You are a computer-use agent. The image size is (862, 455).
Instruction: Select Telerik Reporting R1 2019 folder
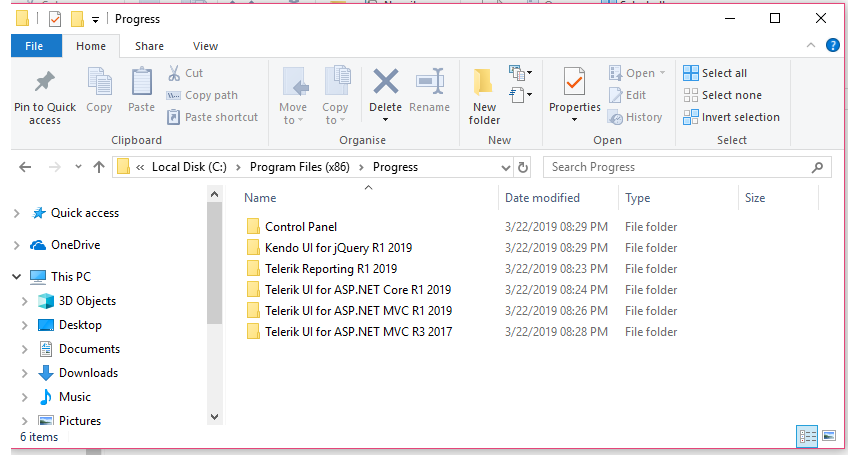331,269
